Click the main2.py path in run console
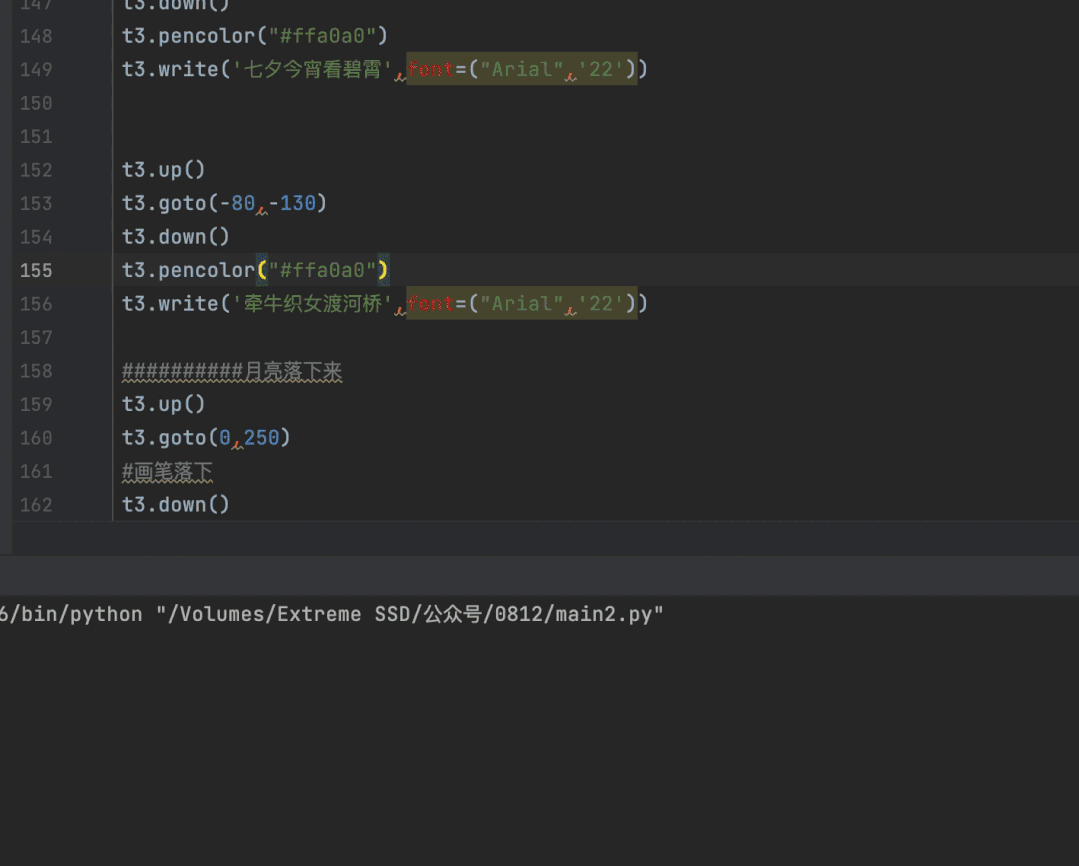1079x866 pixels. tap(409, 614)
